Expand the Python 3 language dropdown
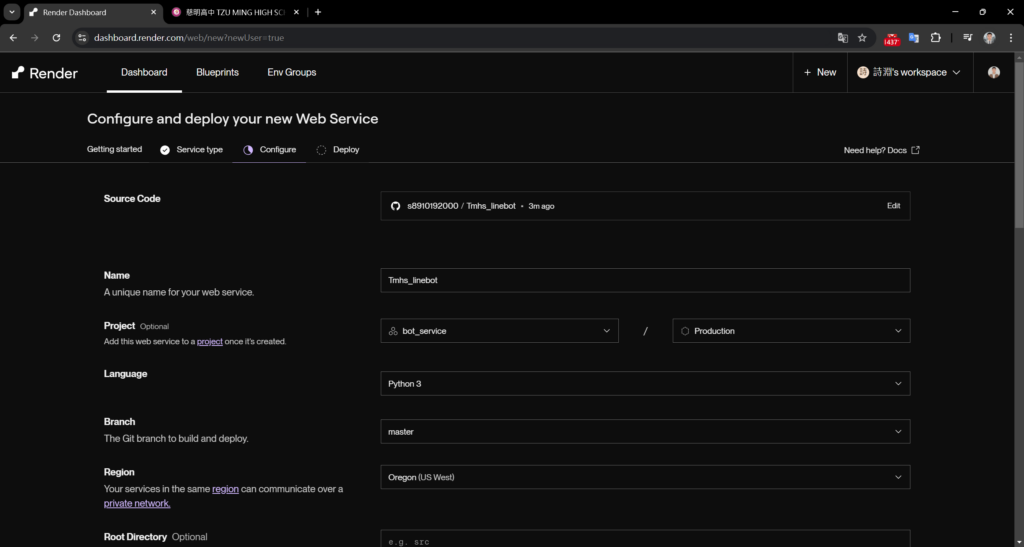1024x547 pixels. [645, 383]
